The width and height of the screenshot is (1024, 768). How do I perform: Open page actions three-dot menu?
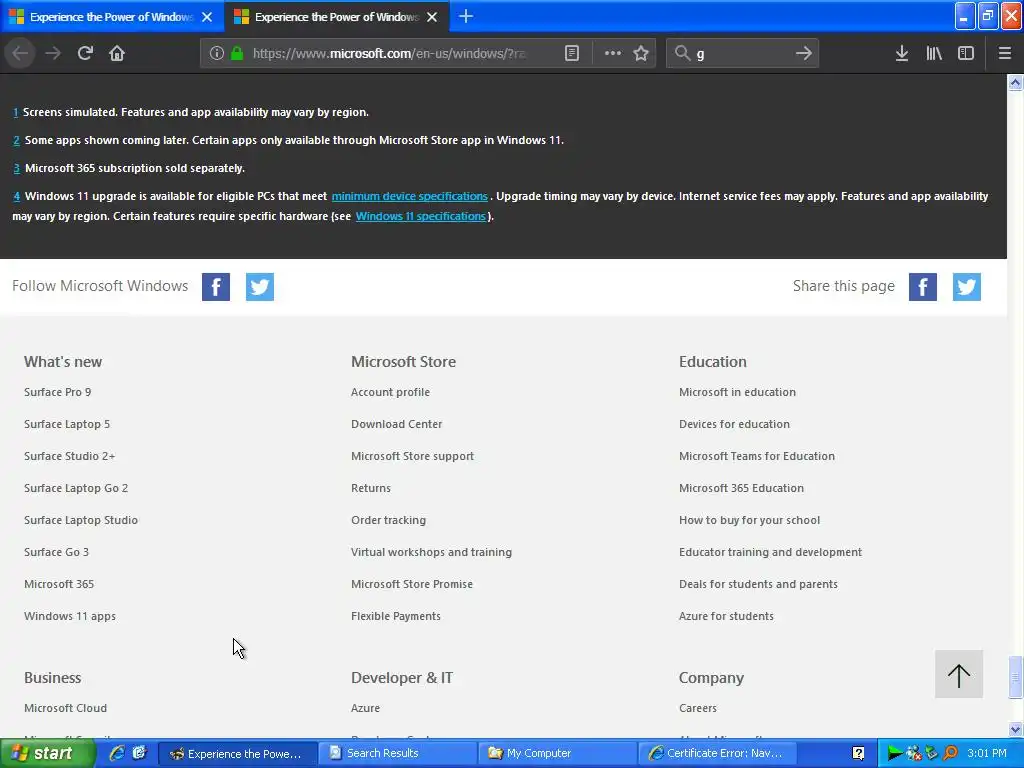tap(613, 53)
